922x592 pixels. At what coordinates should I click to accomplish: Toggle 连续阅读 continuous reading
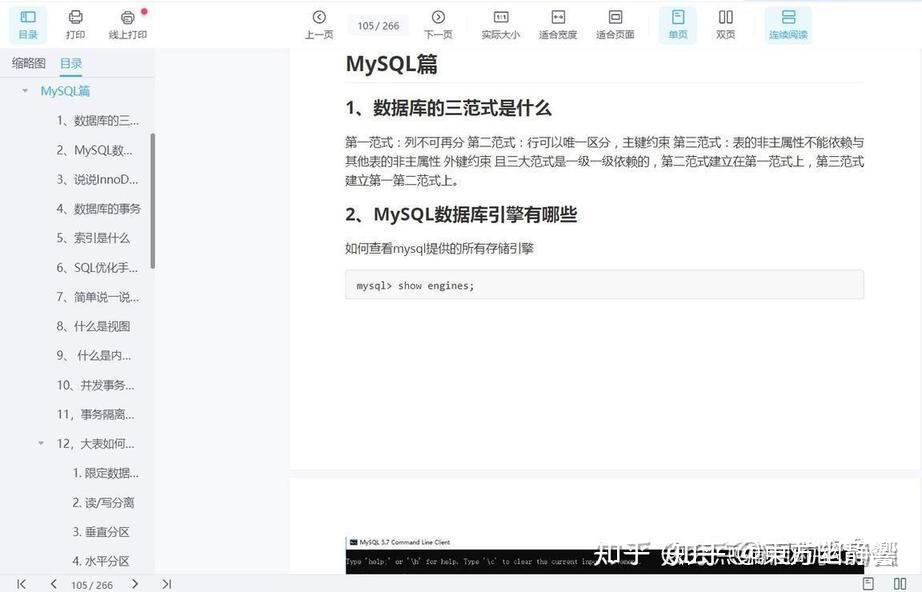point(788,25)
